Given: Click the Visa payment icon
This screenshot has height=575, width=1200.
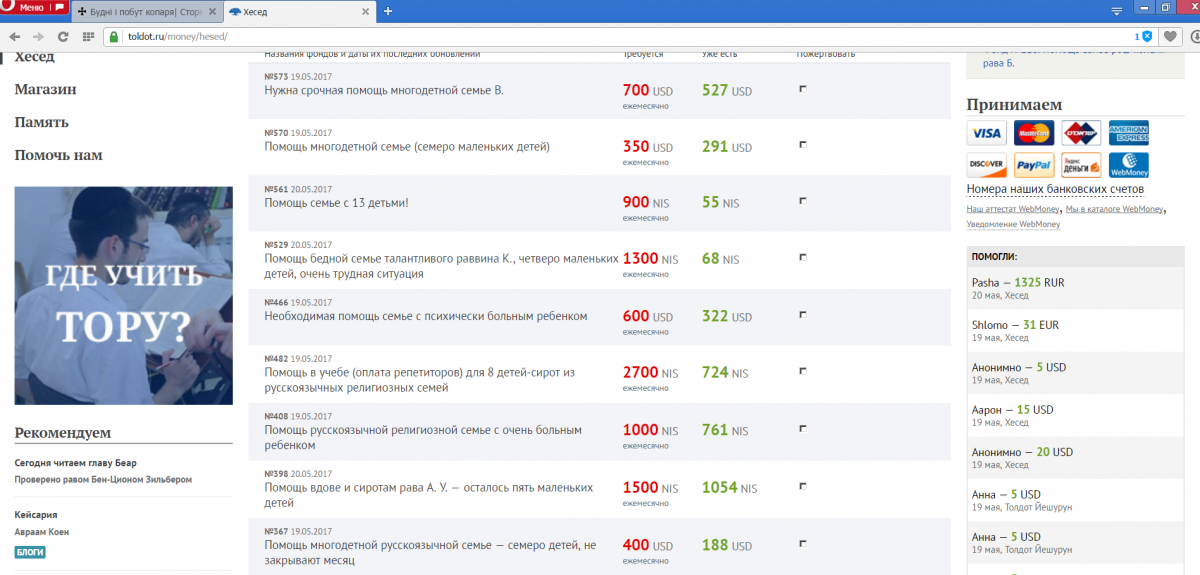Looking at the screenshot, I should click(x=986, y=133).
